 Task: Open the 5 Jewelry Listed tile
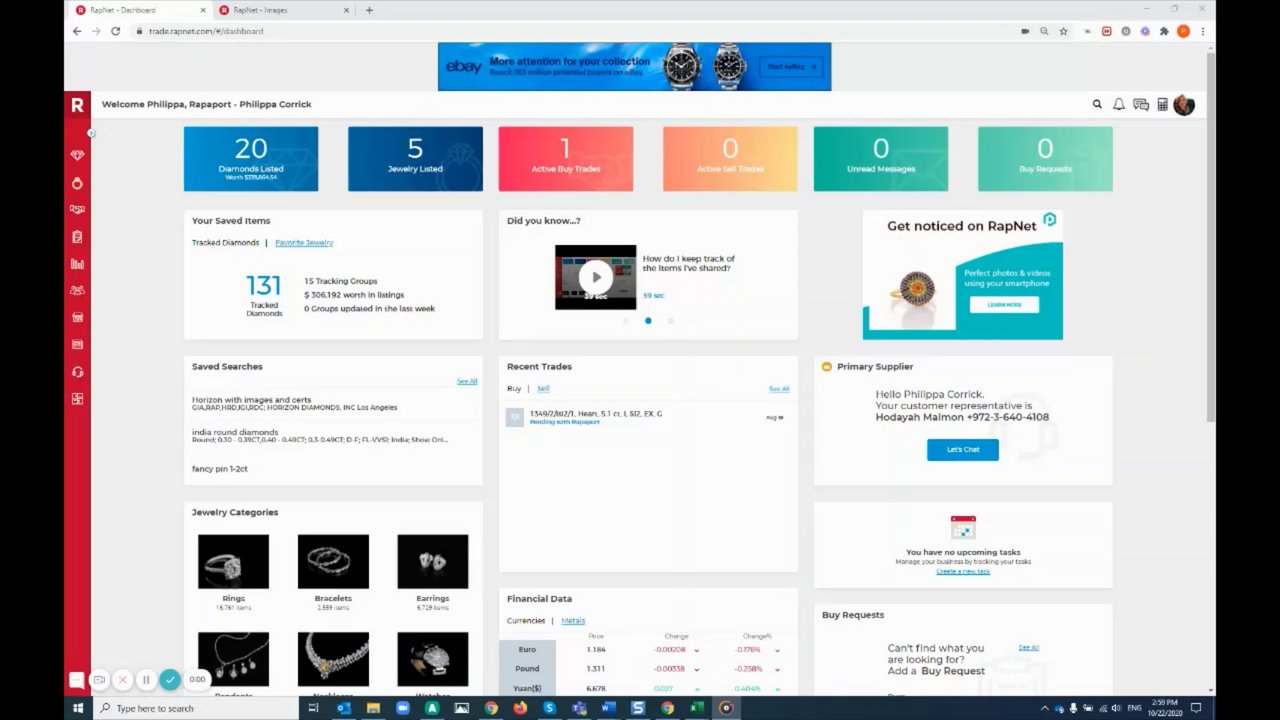point(415,158)
